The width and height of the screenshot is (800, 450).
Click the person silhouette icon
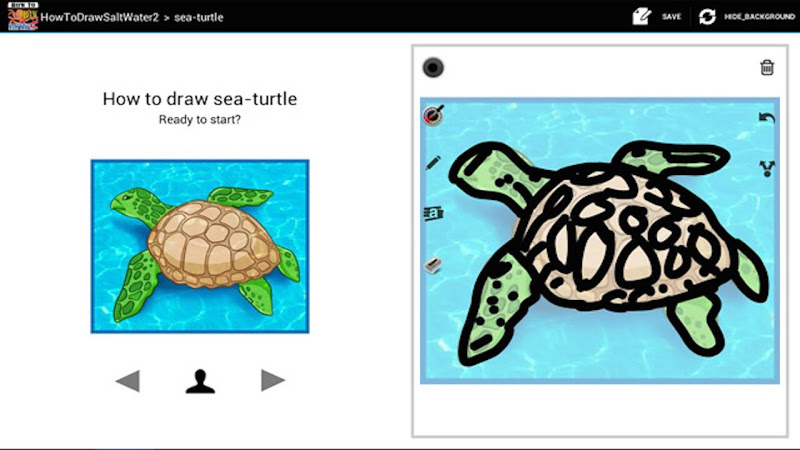pos(200,381)
